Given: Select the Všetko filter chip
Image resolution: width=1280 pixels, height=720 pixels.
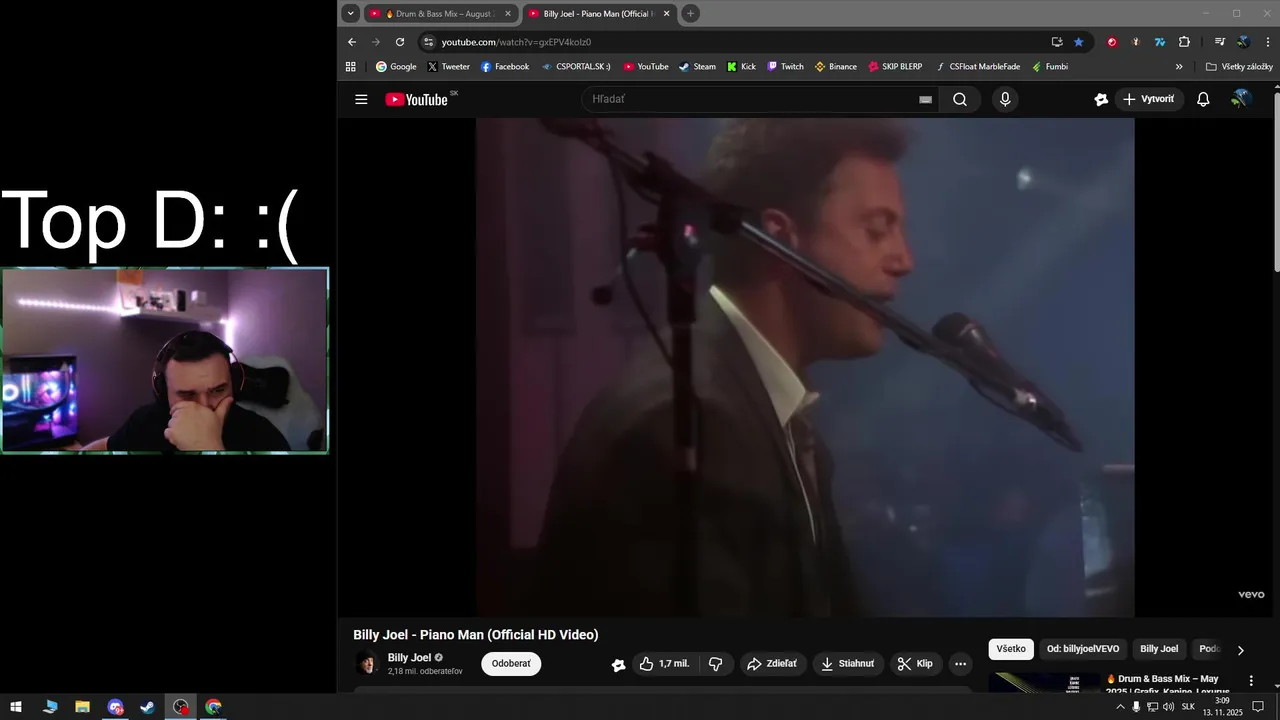Looking at the screenshot, I should coord(1011,649).
